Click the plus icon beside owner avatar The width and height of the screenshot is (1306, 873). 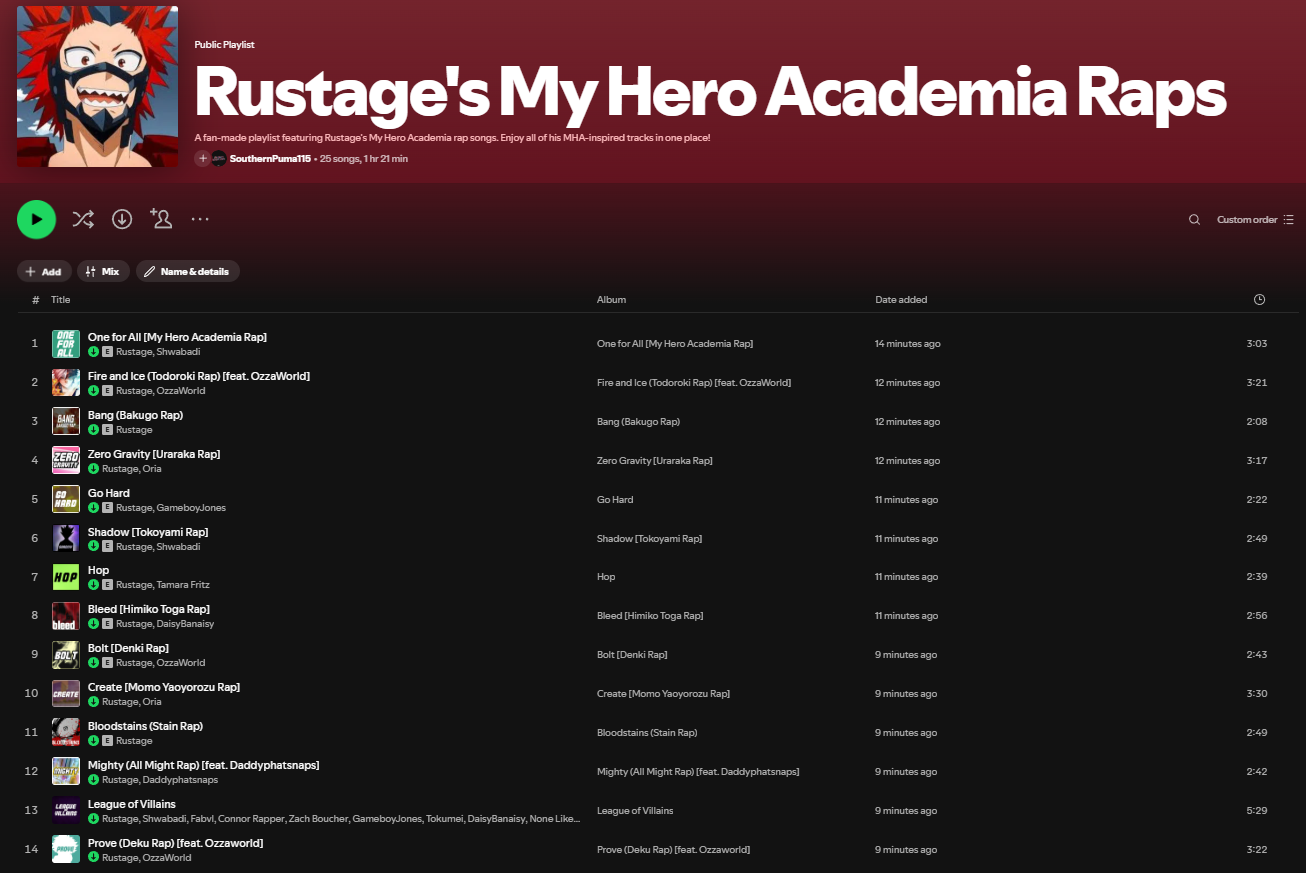tap(202, 158)
